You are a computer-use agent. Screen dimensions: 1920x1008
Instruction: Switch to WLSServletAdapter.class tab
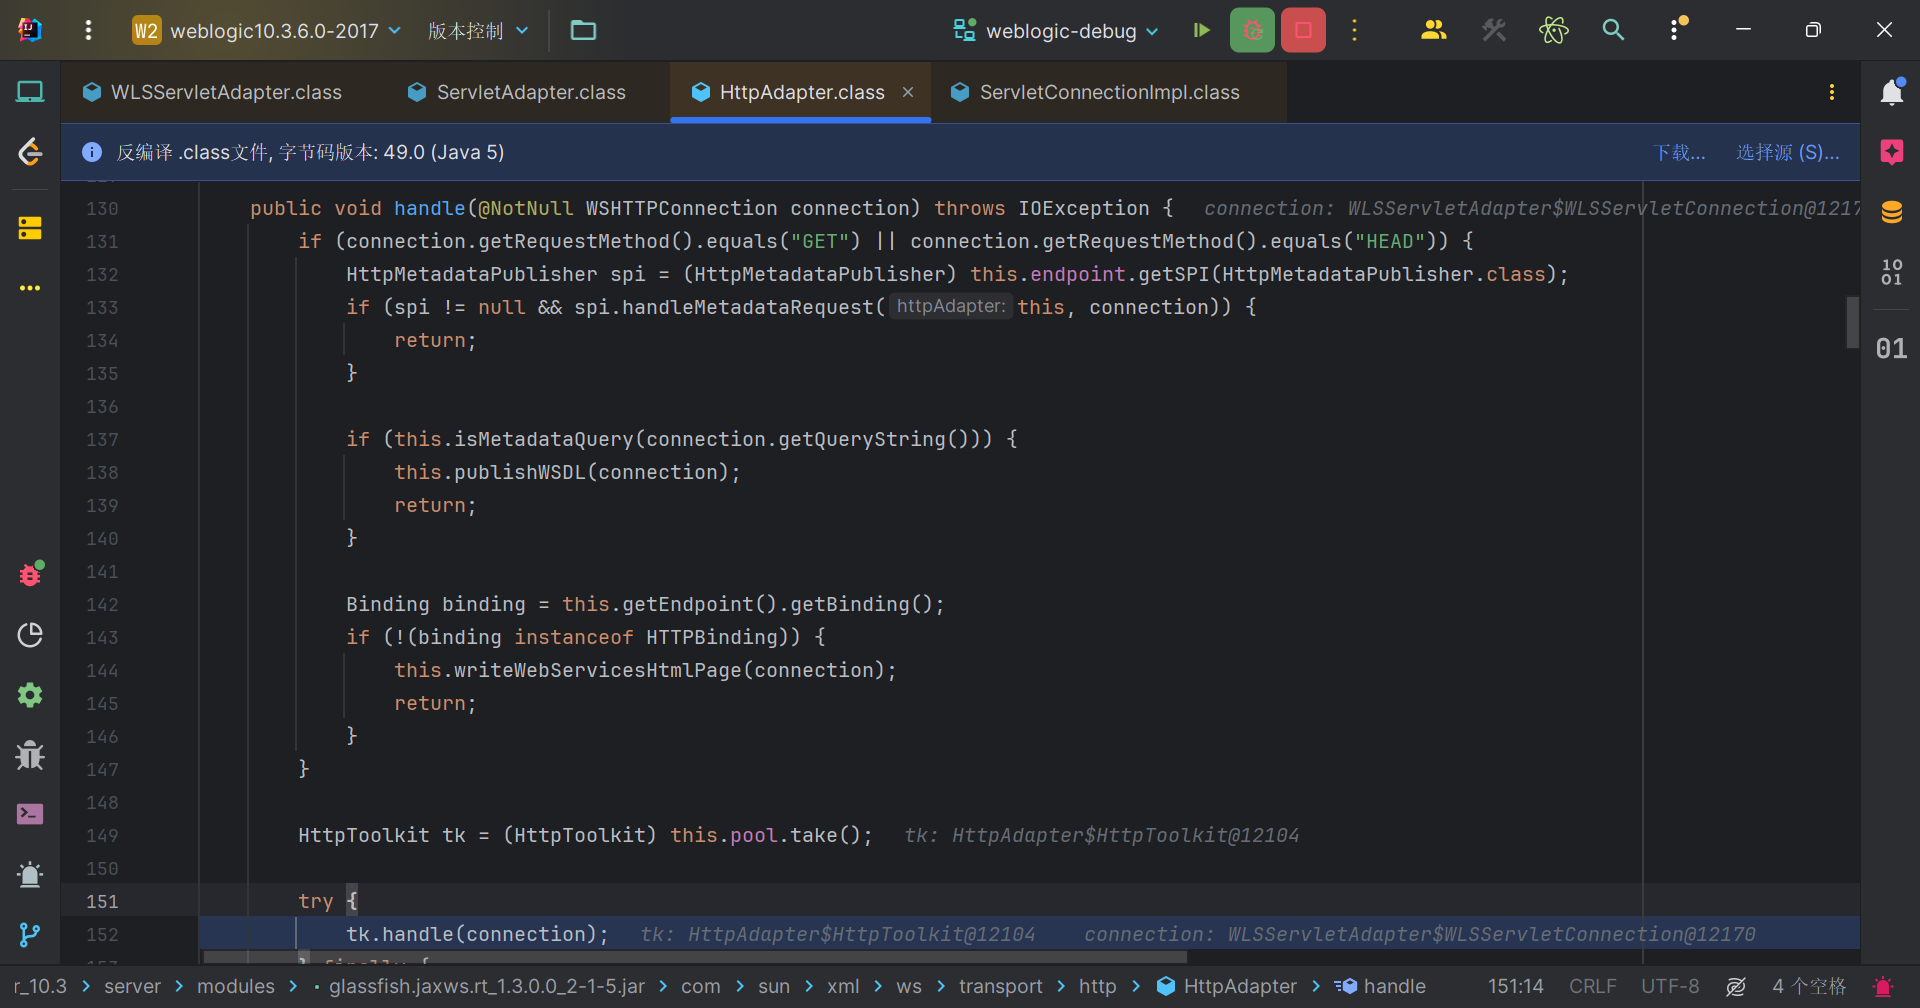[x=213, y=92]
